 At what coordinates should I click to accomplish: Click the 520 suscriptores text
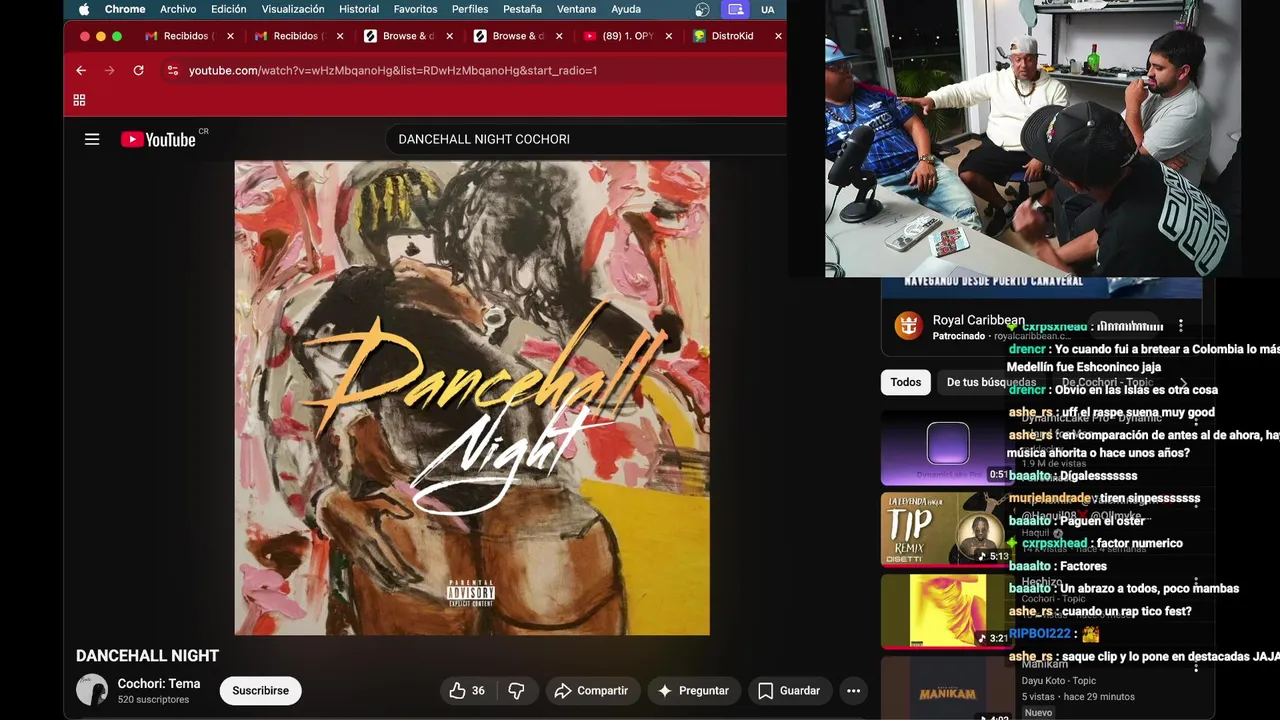coord(153,700)
